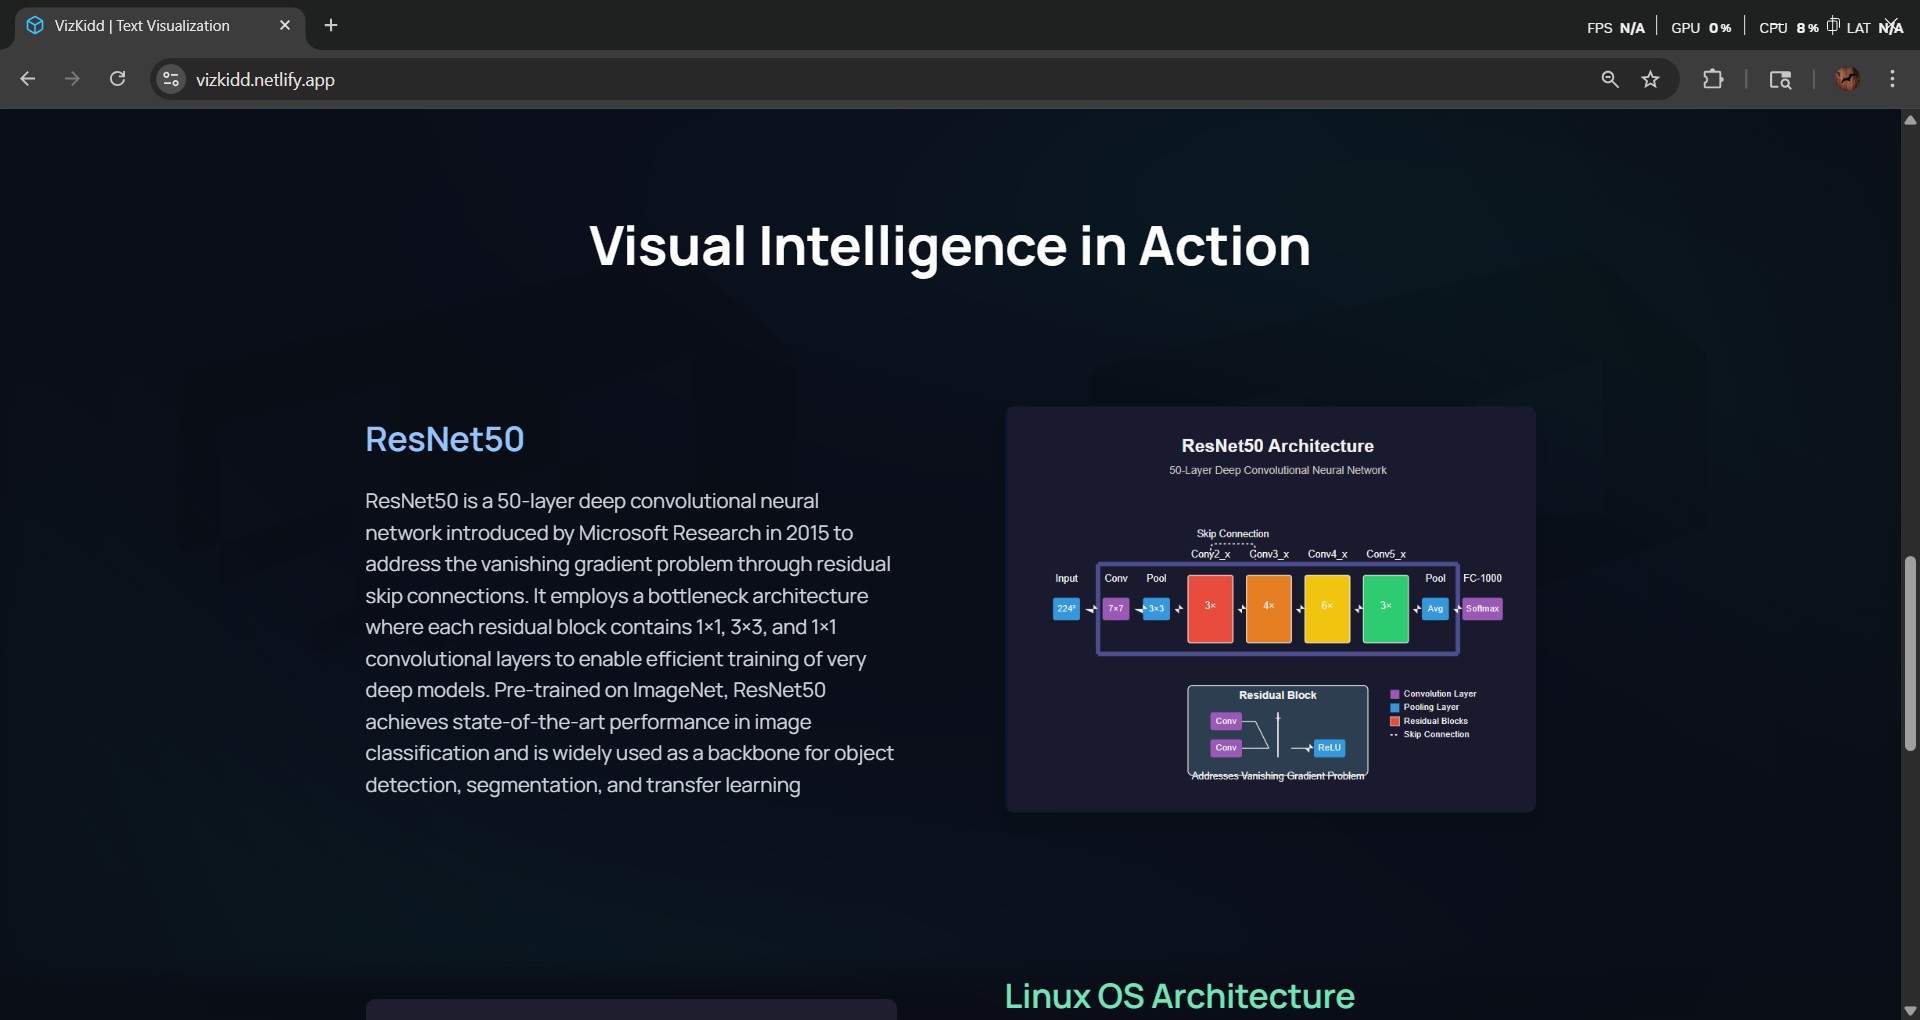This screenshot has height=1020, width=1920.
Task: Click the blue Avg pooling box
Action: pos(1435,608)
